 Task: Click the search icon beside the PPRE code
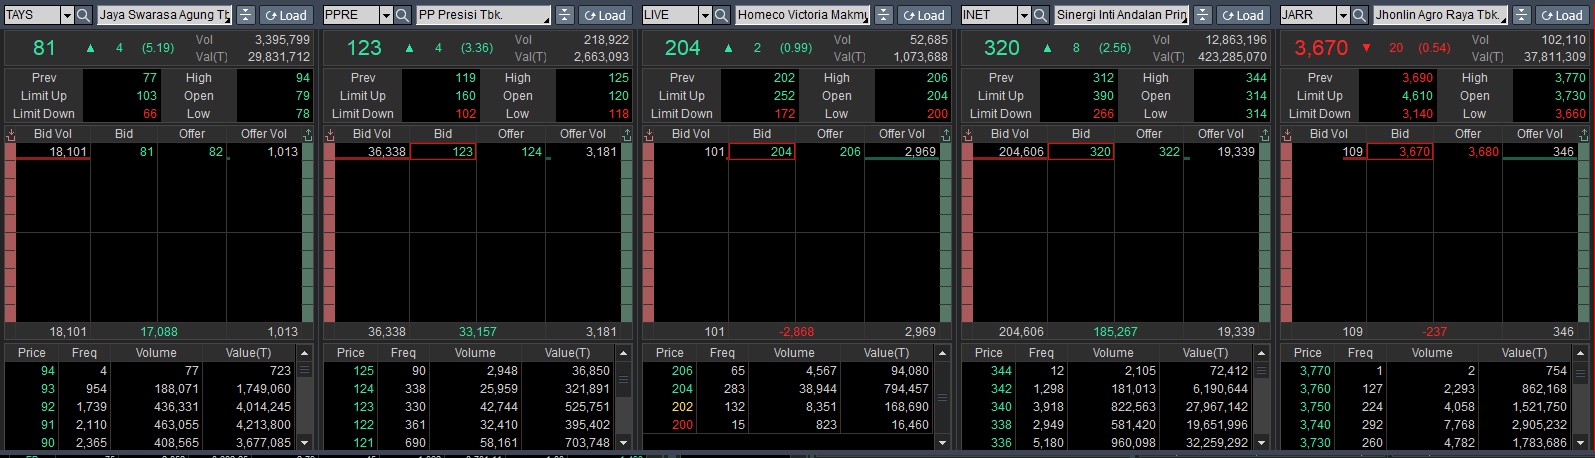tap(402, 15)
